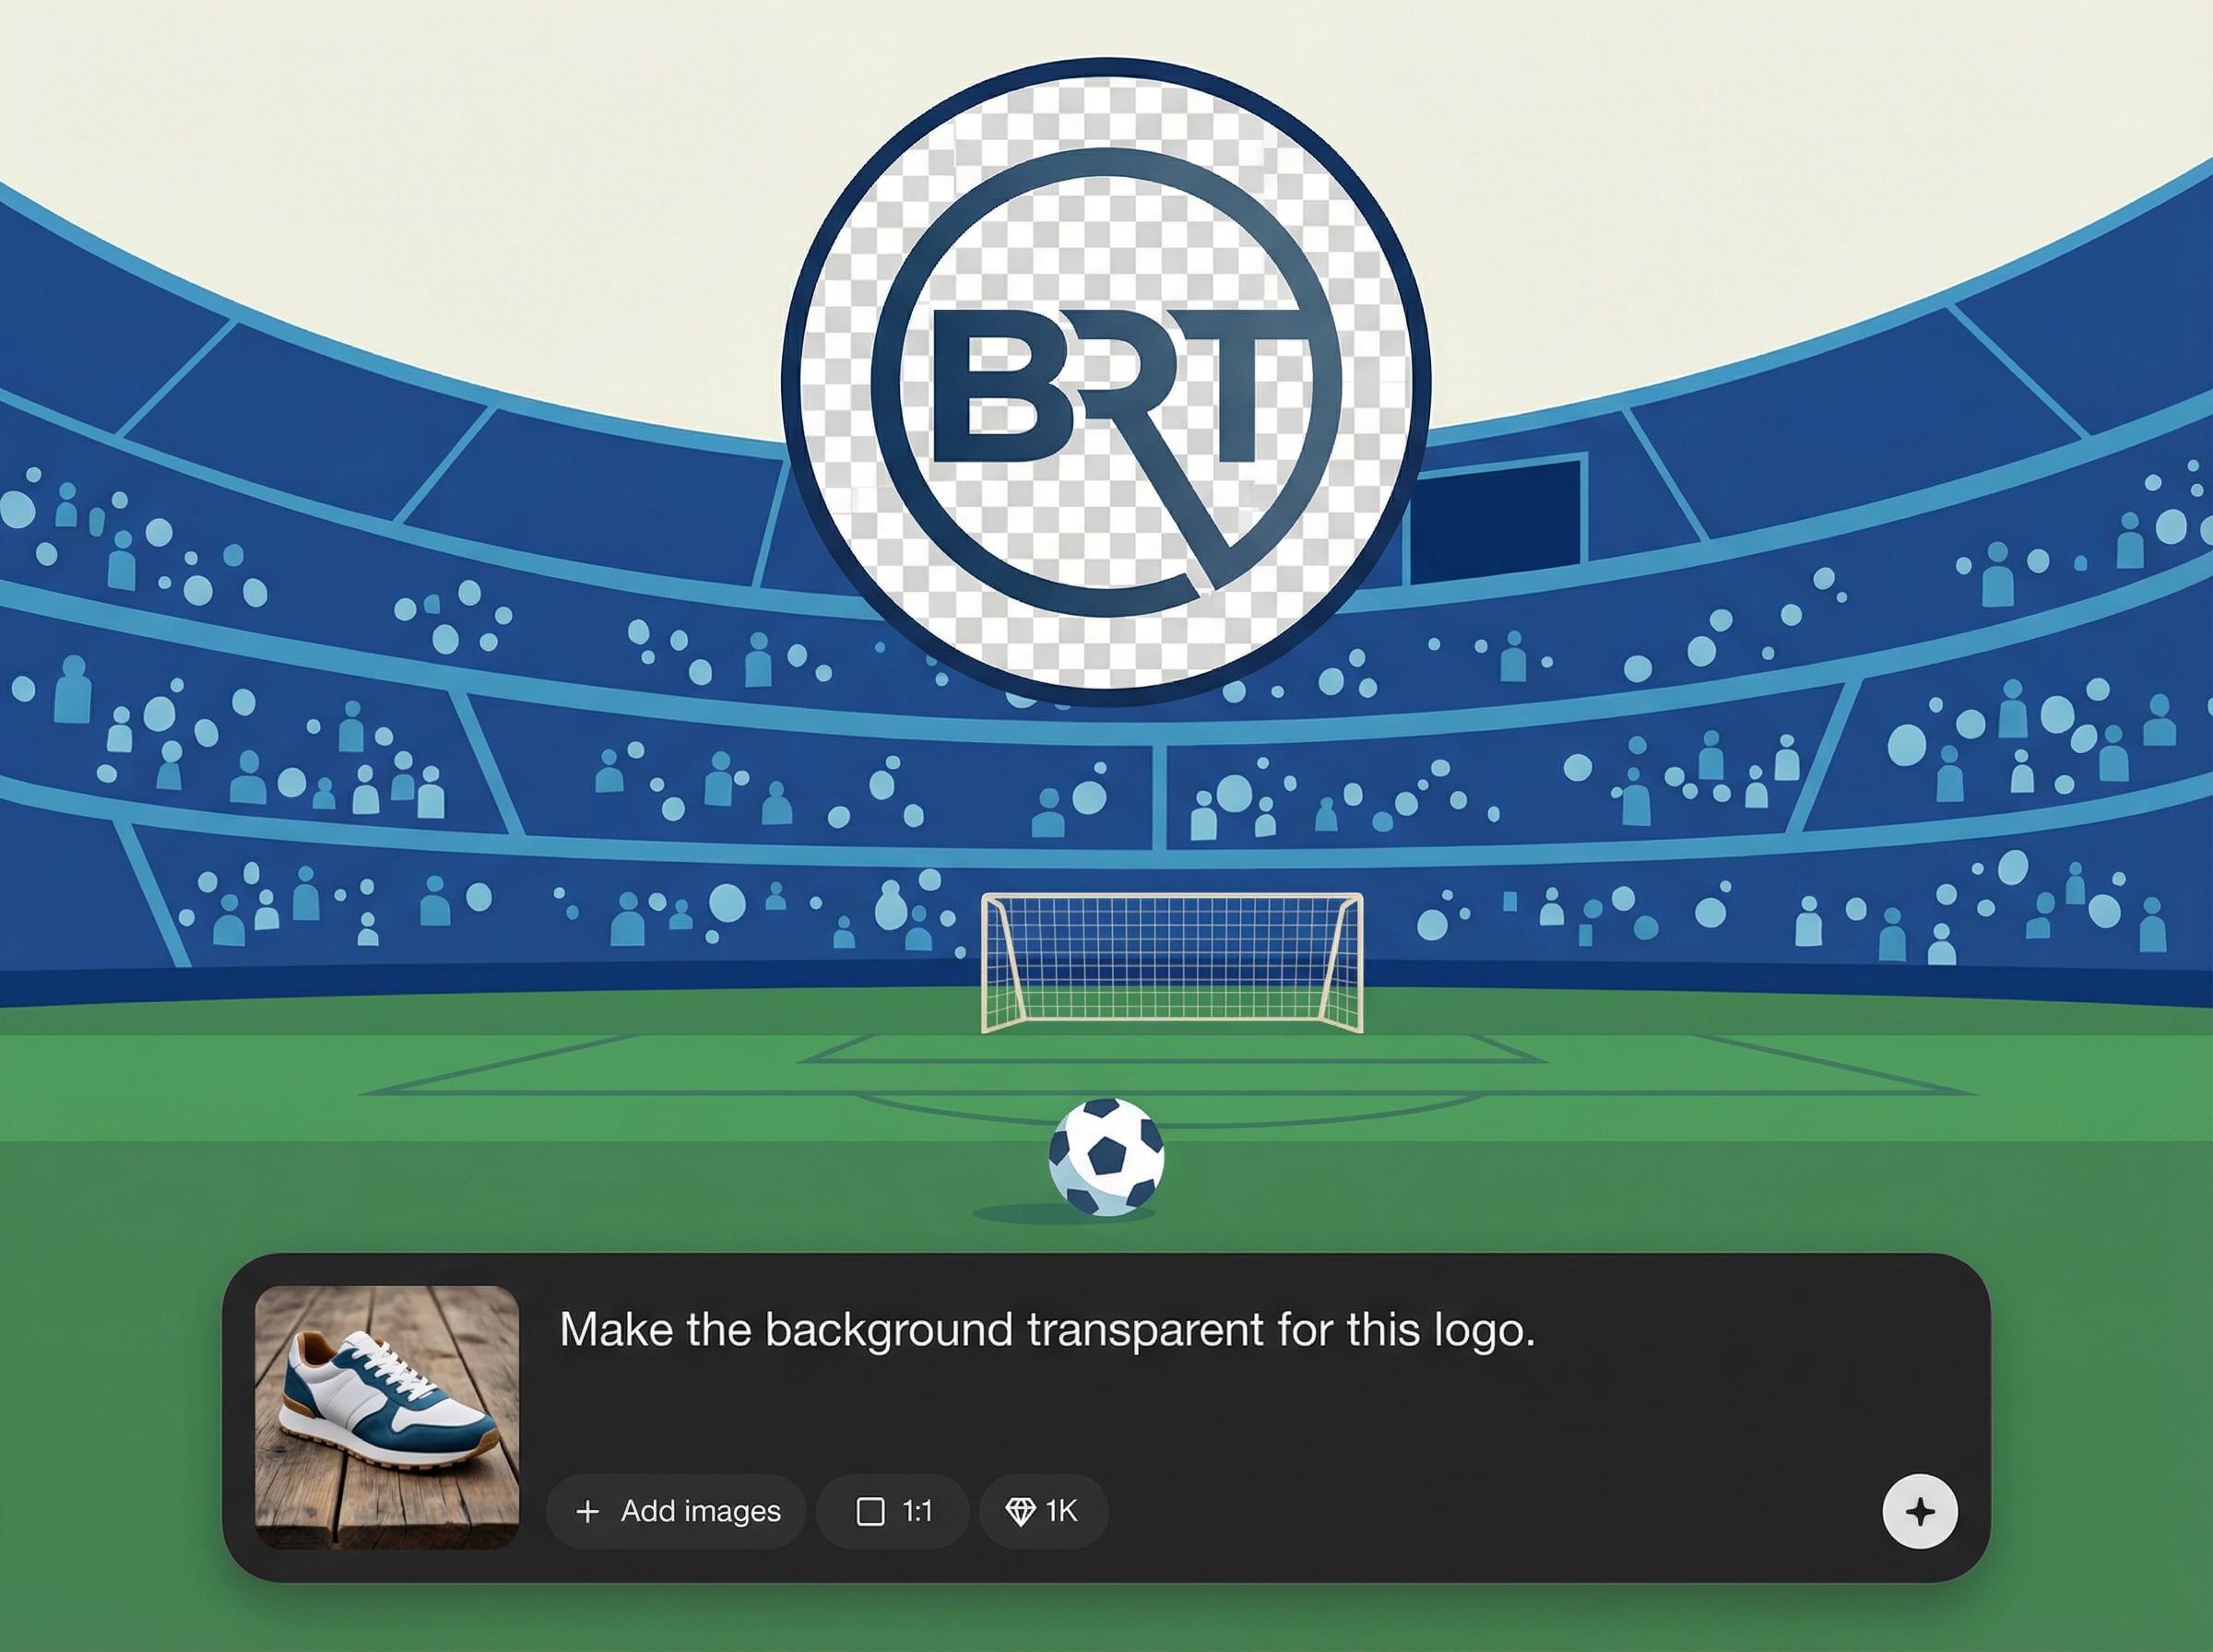Click the Add images button
This screenshot has width=2213, height=1652.
coord(676,1511)
